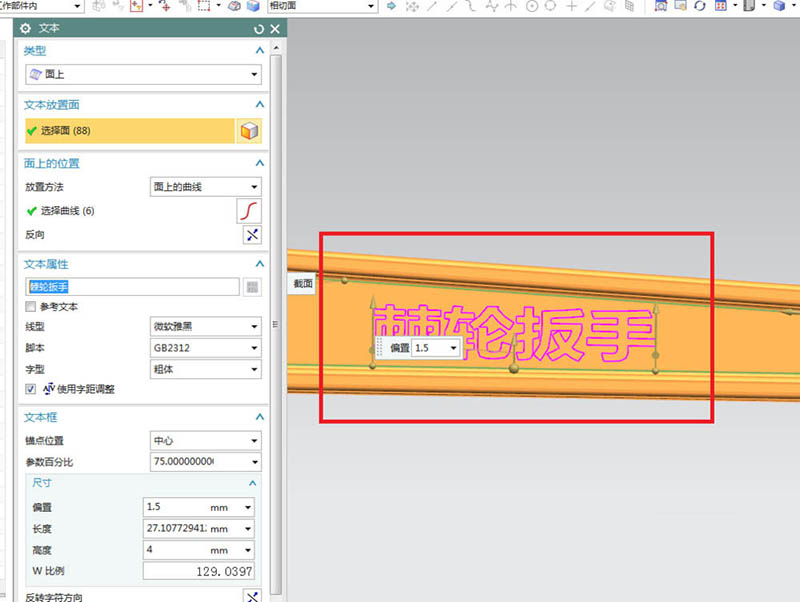Click the select face cube icon

pos(250,131)
